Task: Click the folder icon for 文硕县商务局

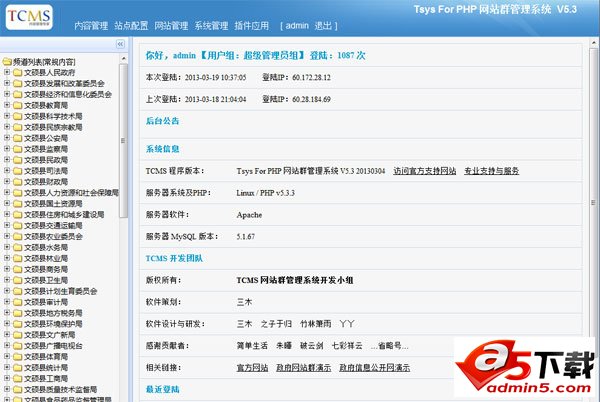Action: [18, 269]
